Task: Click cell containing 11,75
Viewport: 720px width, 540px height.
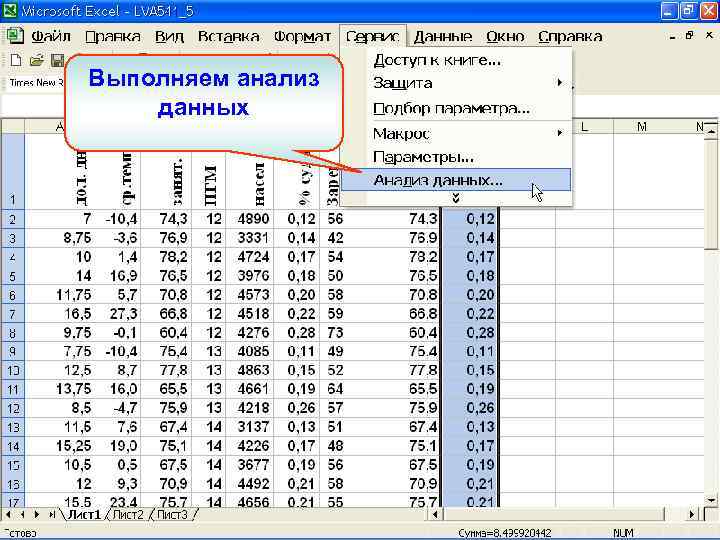Action: (x=59, y=294)
